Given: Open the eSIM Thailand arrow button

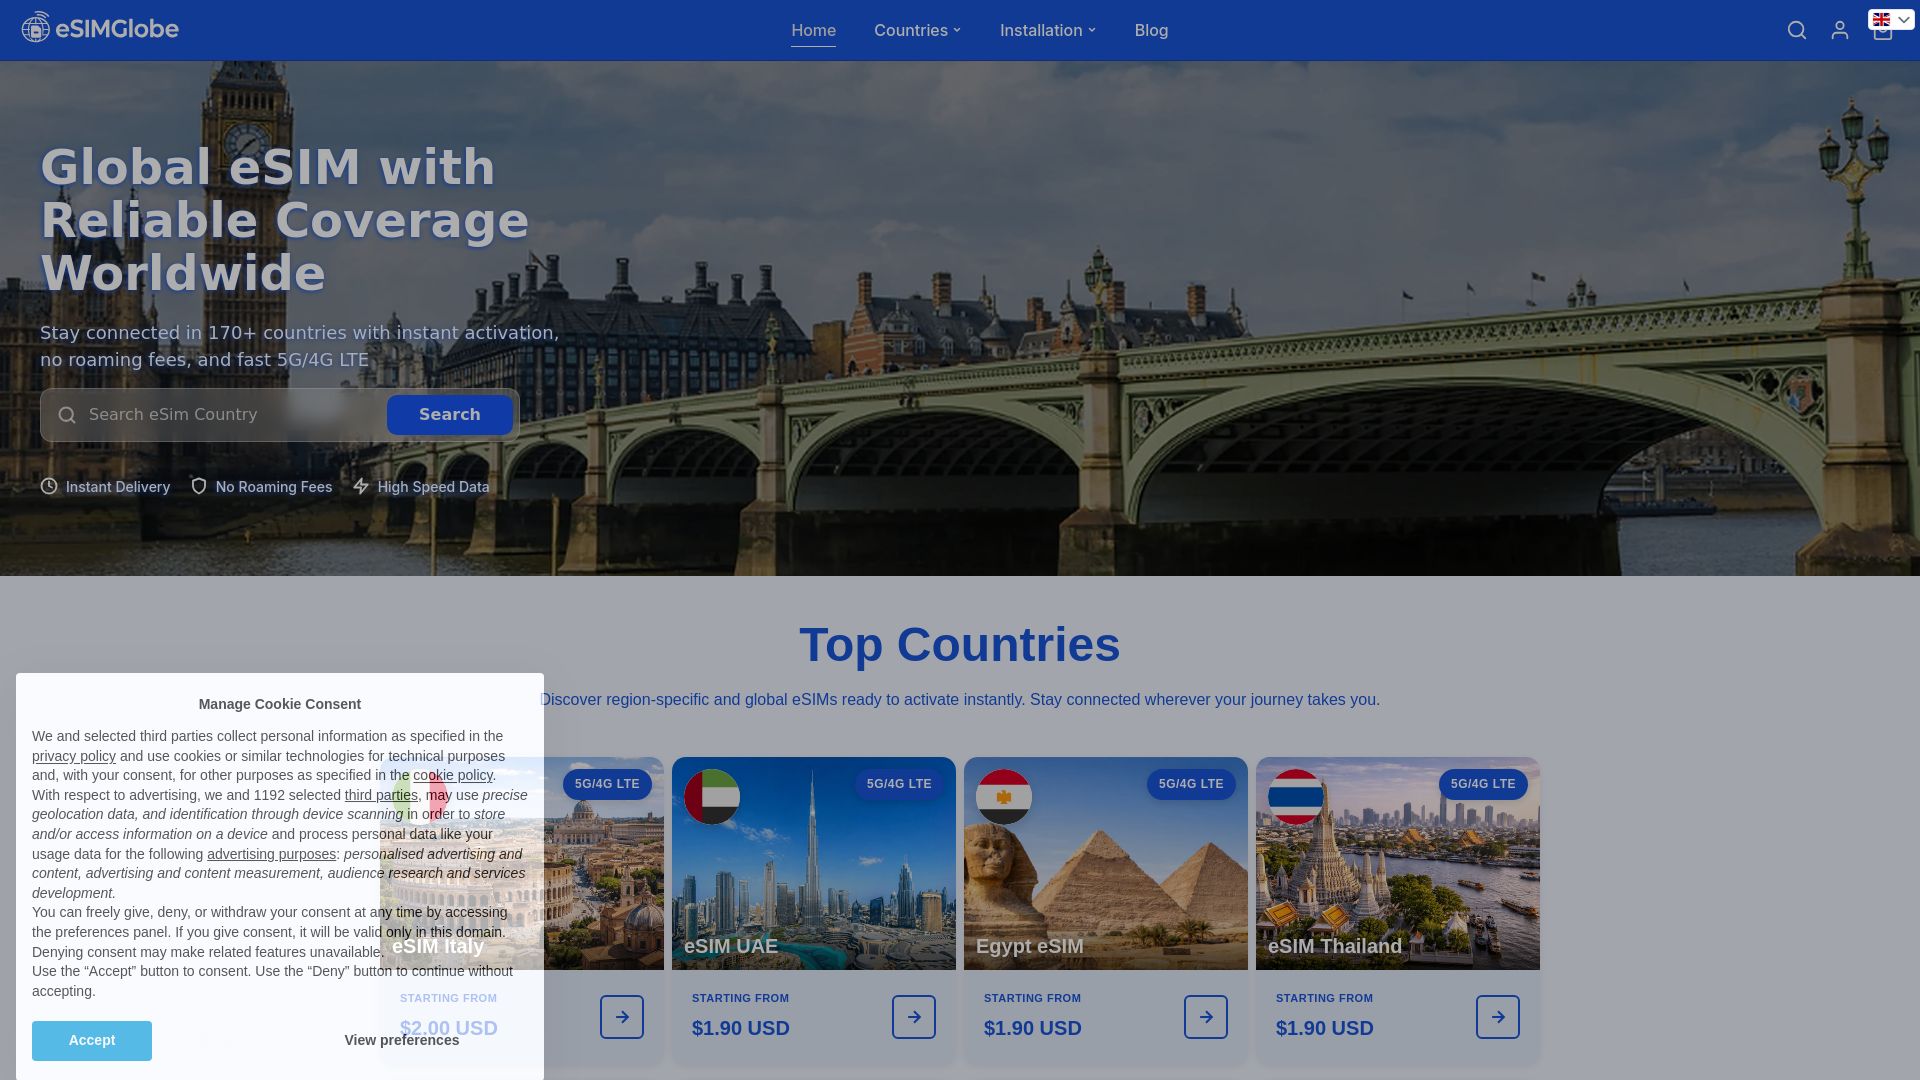Looking at the screenshot, I should pyautogui.click(x=1498, y=1017).
